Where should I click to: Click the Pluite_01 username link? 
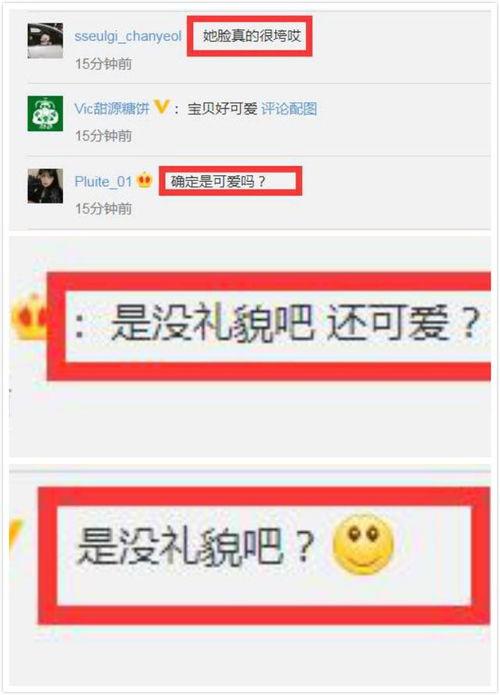[103, 182]
